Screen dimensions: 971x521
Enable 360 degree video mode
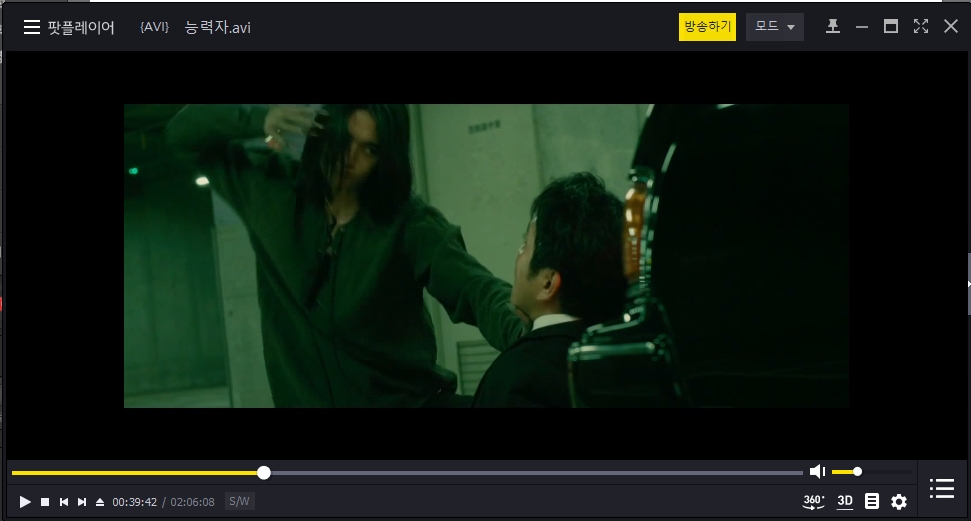(814, 501)
